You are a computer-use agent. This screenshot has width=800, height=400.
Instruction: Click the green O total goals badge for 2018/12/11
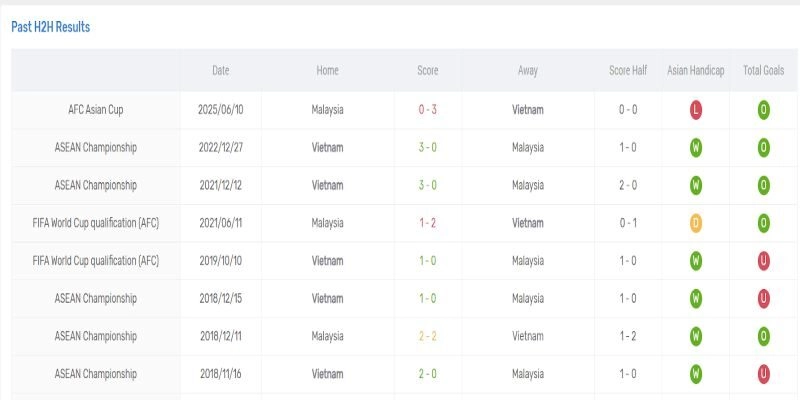pyautogui.click(x=764, y=336)
